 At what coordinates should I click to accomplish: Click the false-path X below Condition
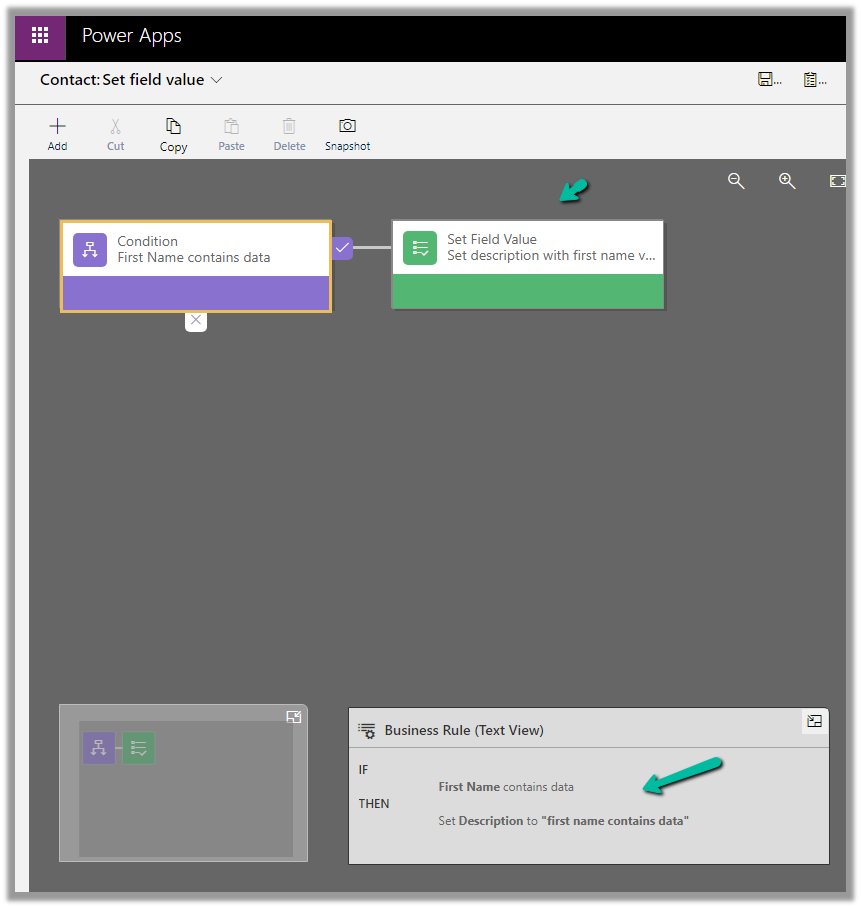[x=196, y=320]
